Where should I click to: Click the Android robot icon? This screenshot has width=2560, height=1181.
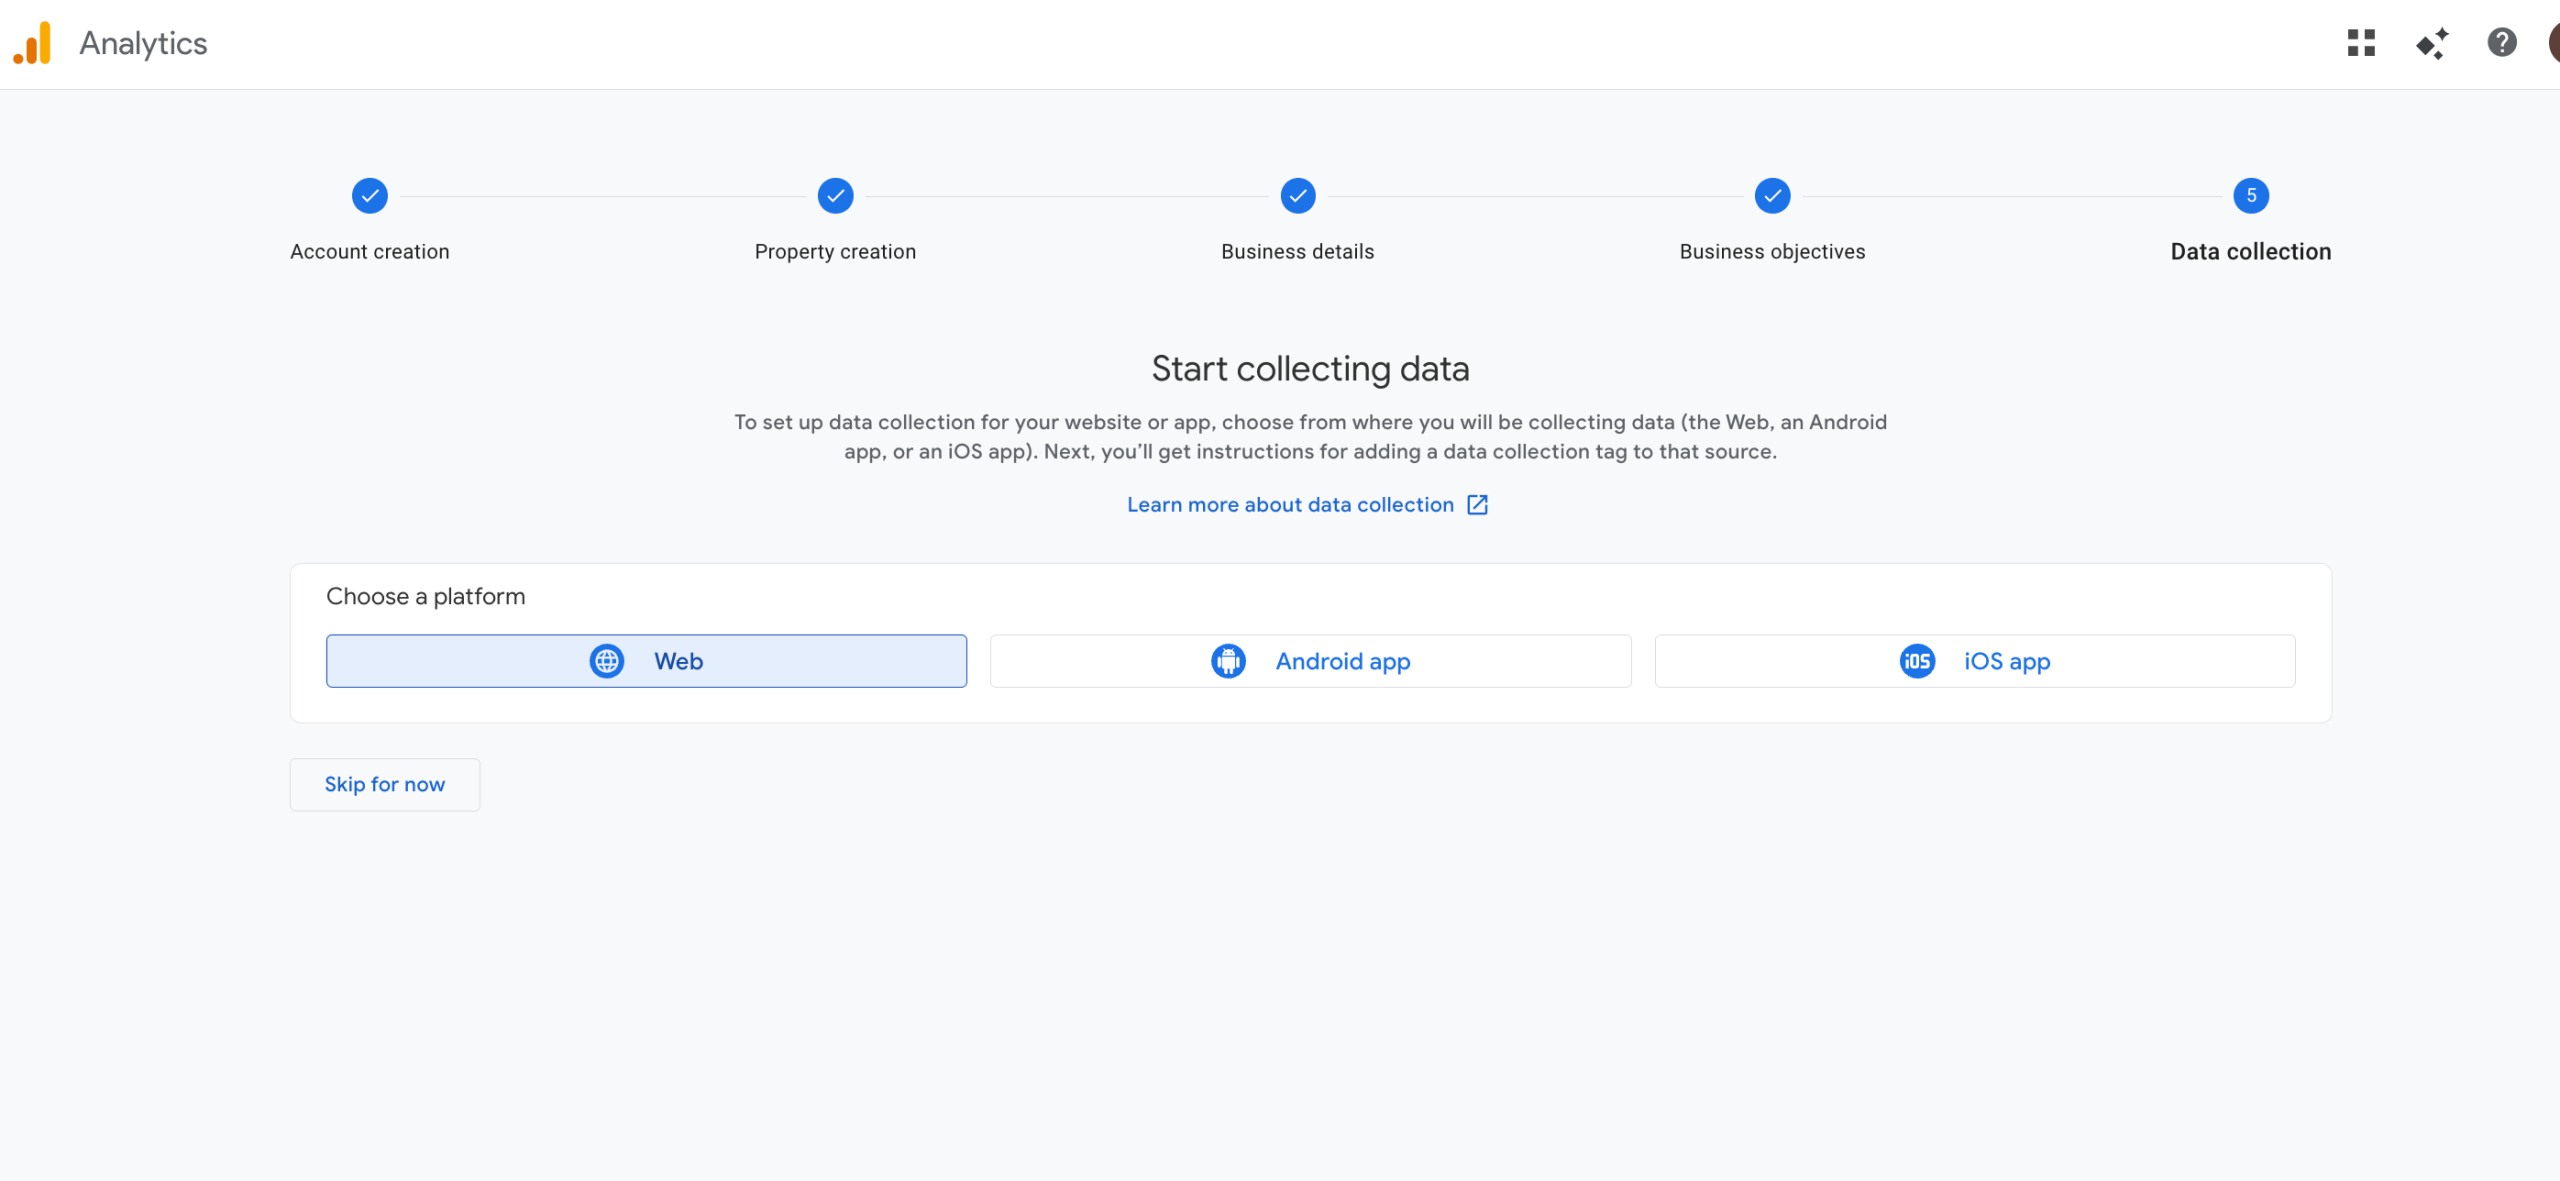1228,661
